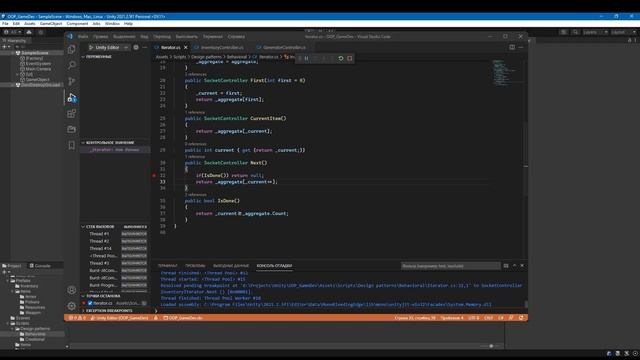The image size is (640, 360).
Task: Maximize the bottom panel with the chevron
Action: (x=514, y=266)
